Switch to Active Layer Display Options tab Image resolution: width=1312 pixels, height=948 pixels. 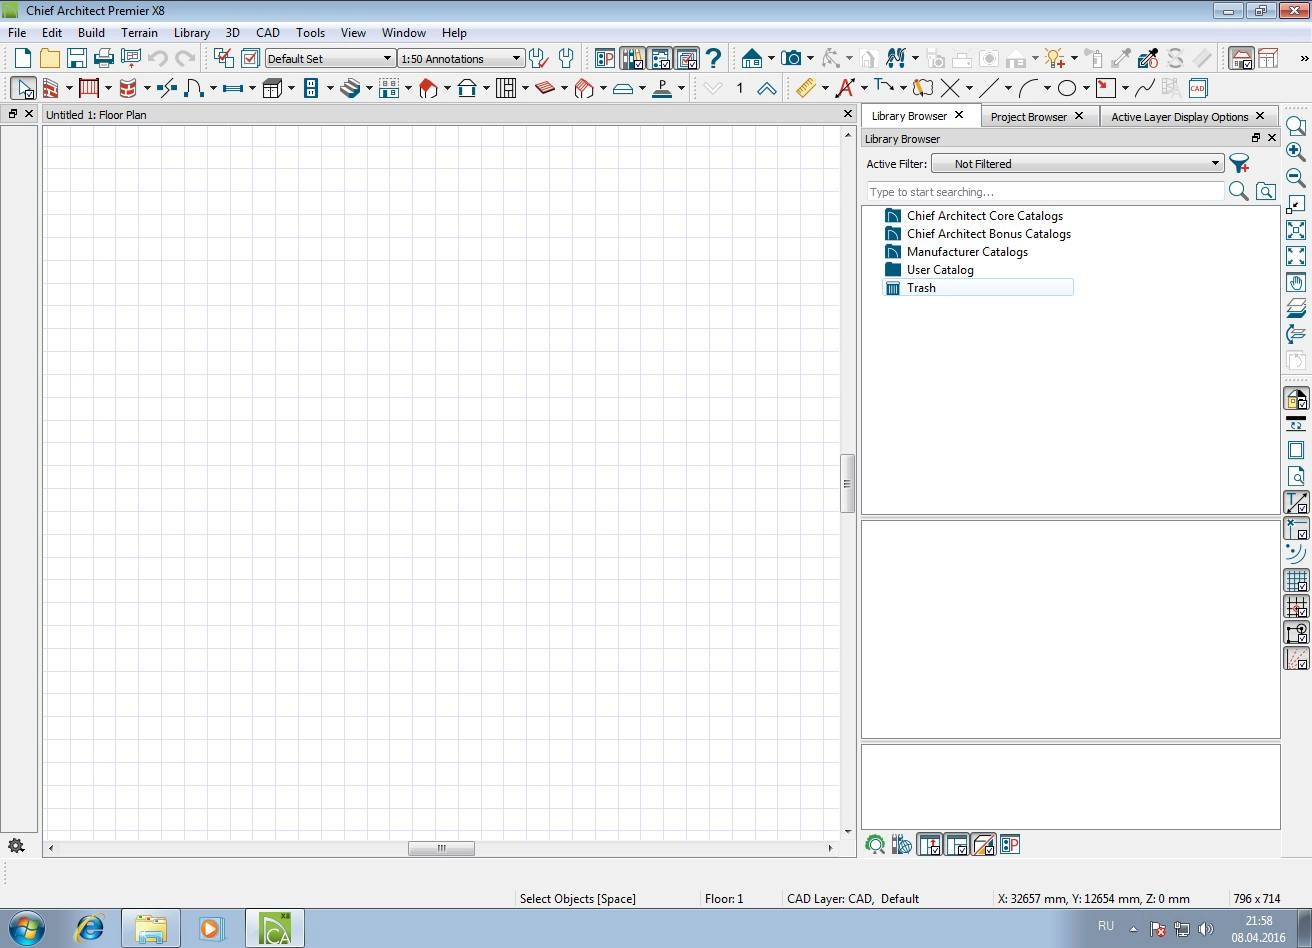(x=1180, y=116)
